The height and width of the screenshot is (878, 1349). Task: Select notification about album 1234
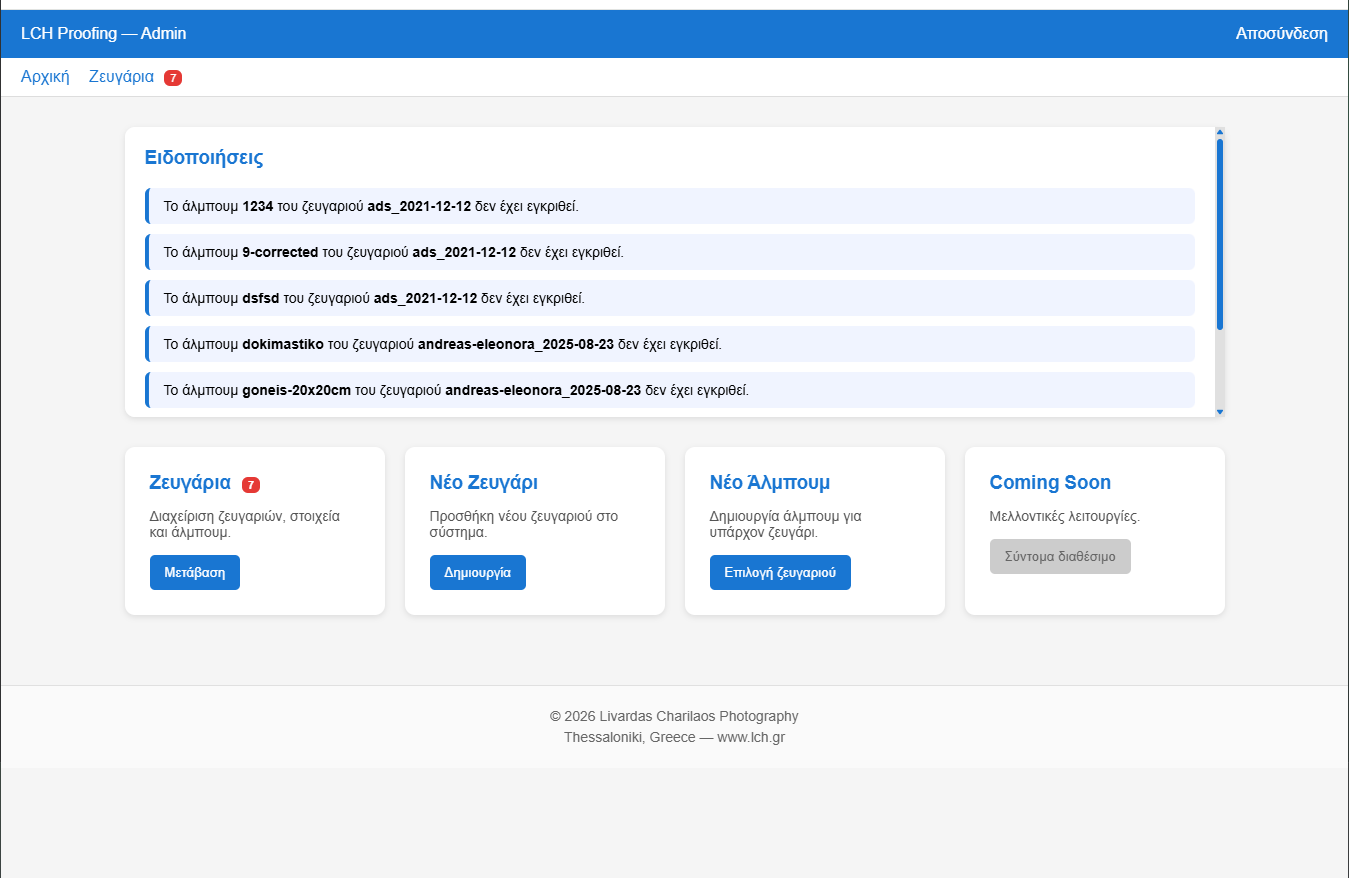tap(670, 206)
